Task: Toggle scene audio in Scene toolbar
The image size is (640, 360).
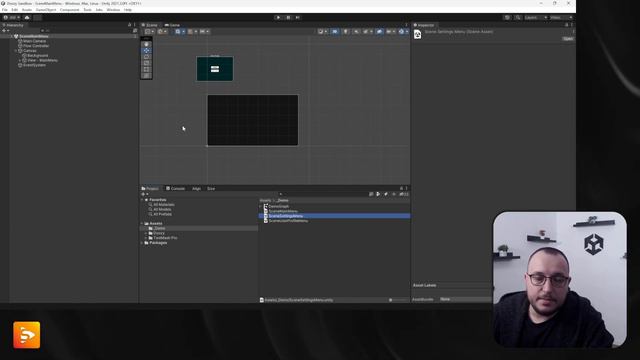Action: tap(356, 31)
